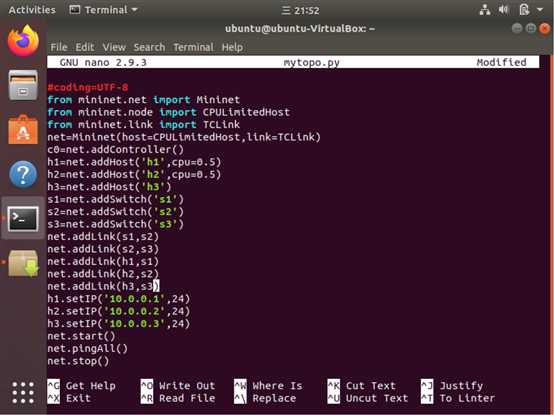Click the net.stop() line
554x415 pixels.
point(78,361)
